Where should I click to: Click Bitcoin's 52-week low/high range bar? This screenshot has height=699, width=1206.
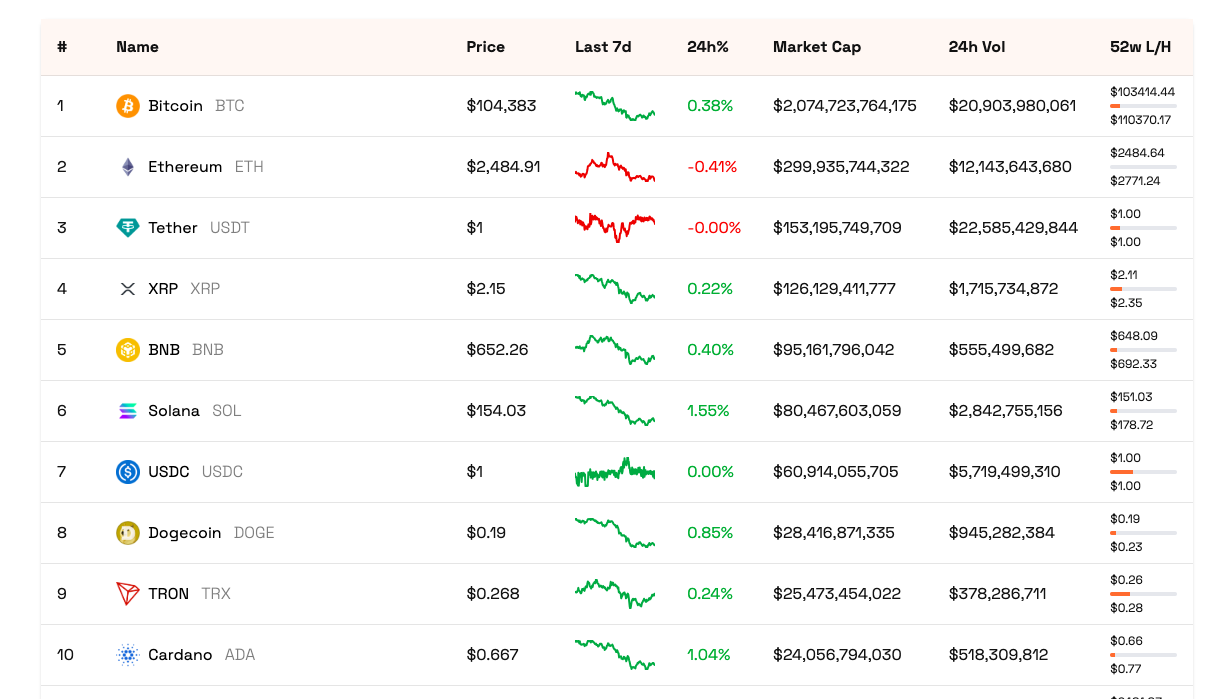pyautogui.click(x=1143, y=106)
